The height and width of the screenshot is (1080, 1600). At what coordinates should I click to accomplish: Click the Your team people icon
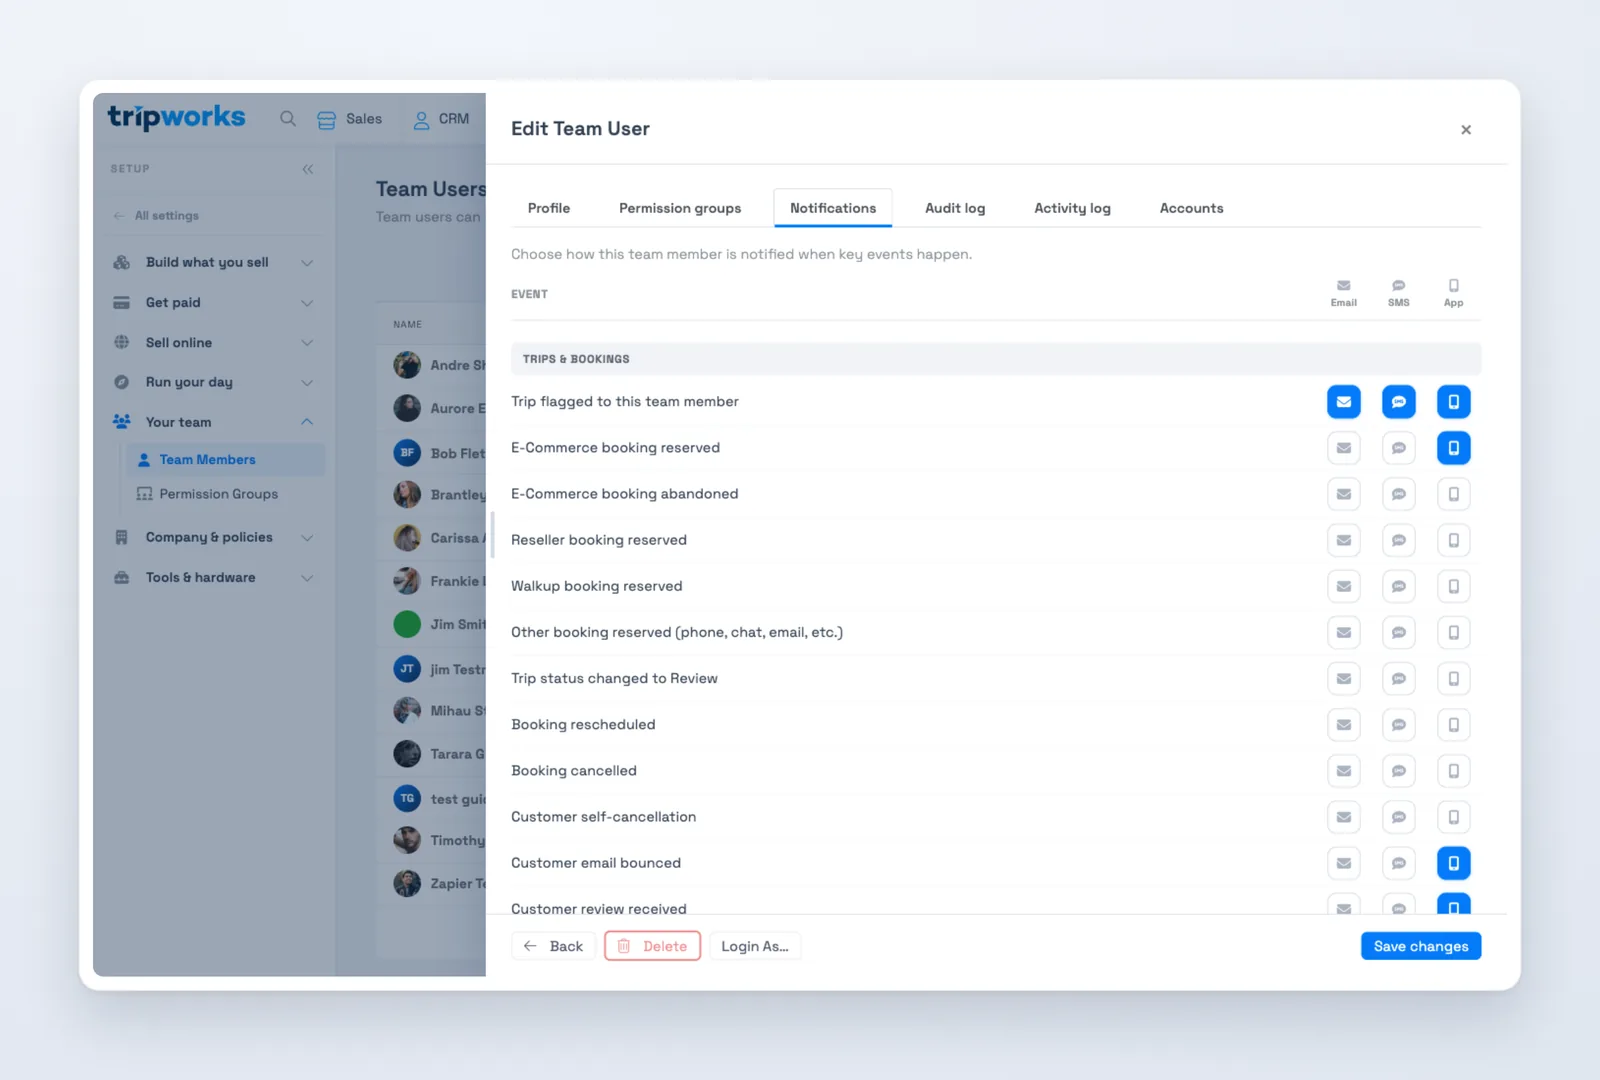122,422
